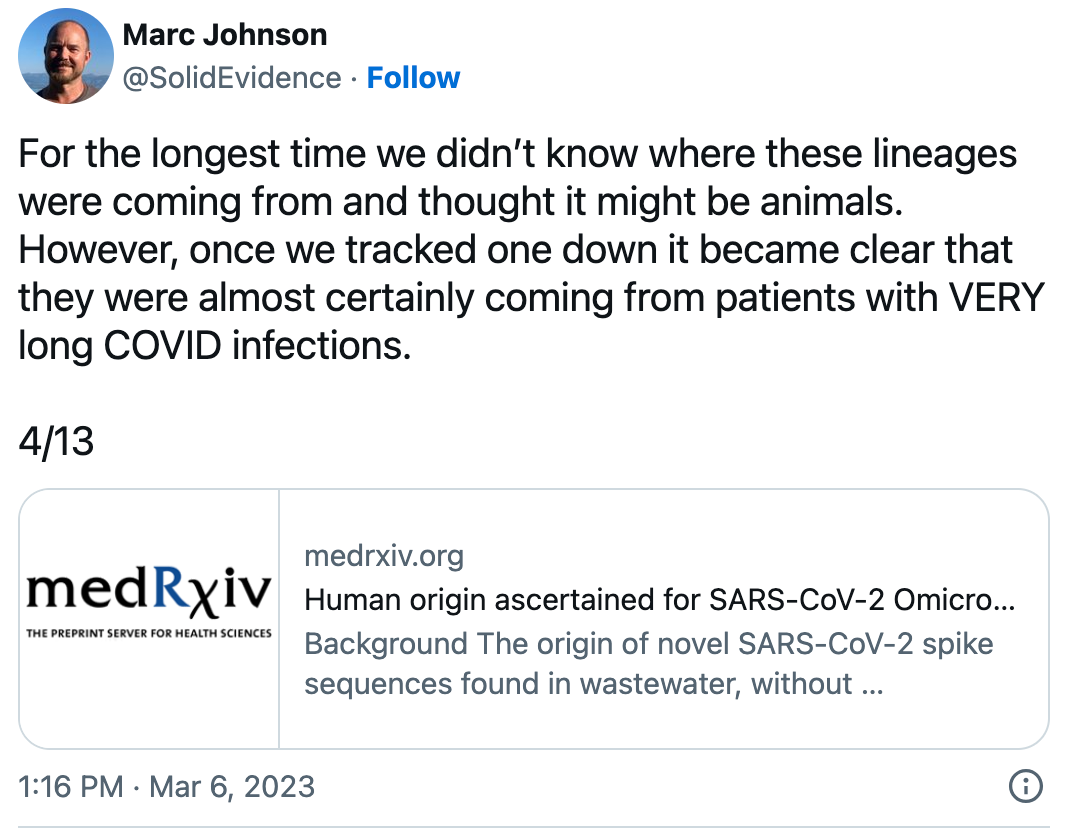Click the 'Background The origin' card description
Image resolution: width=1070 pixels, height=828 pixels.
pyautogui.click(x=648, y=663)
